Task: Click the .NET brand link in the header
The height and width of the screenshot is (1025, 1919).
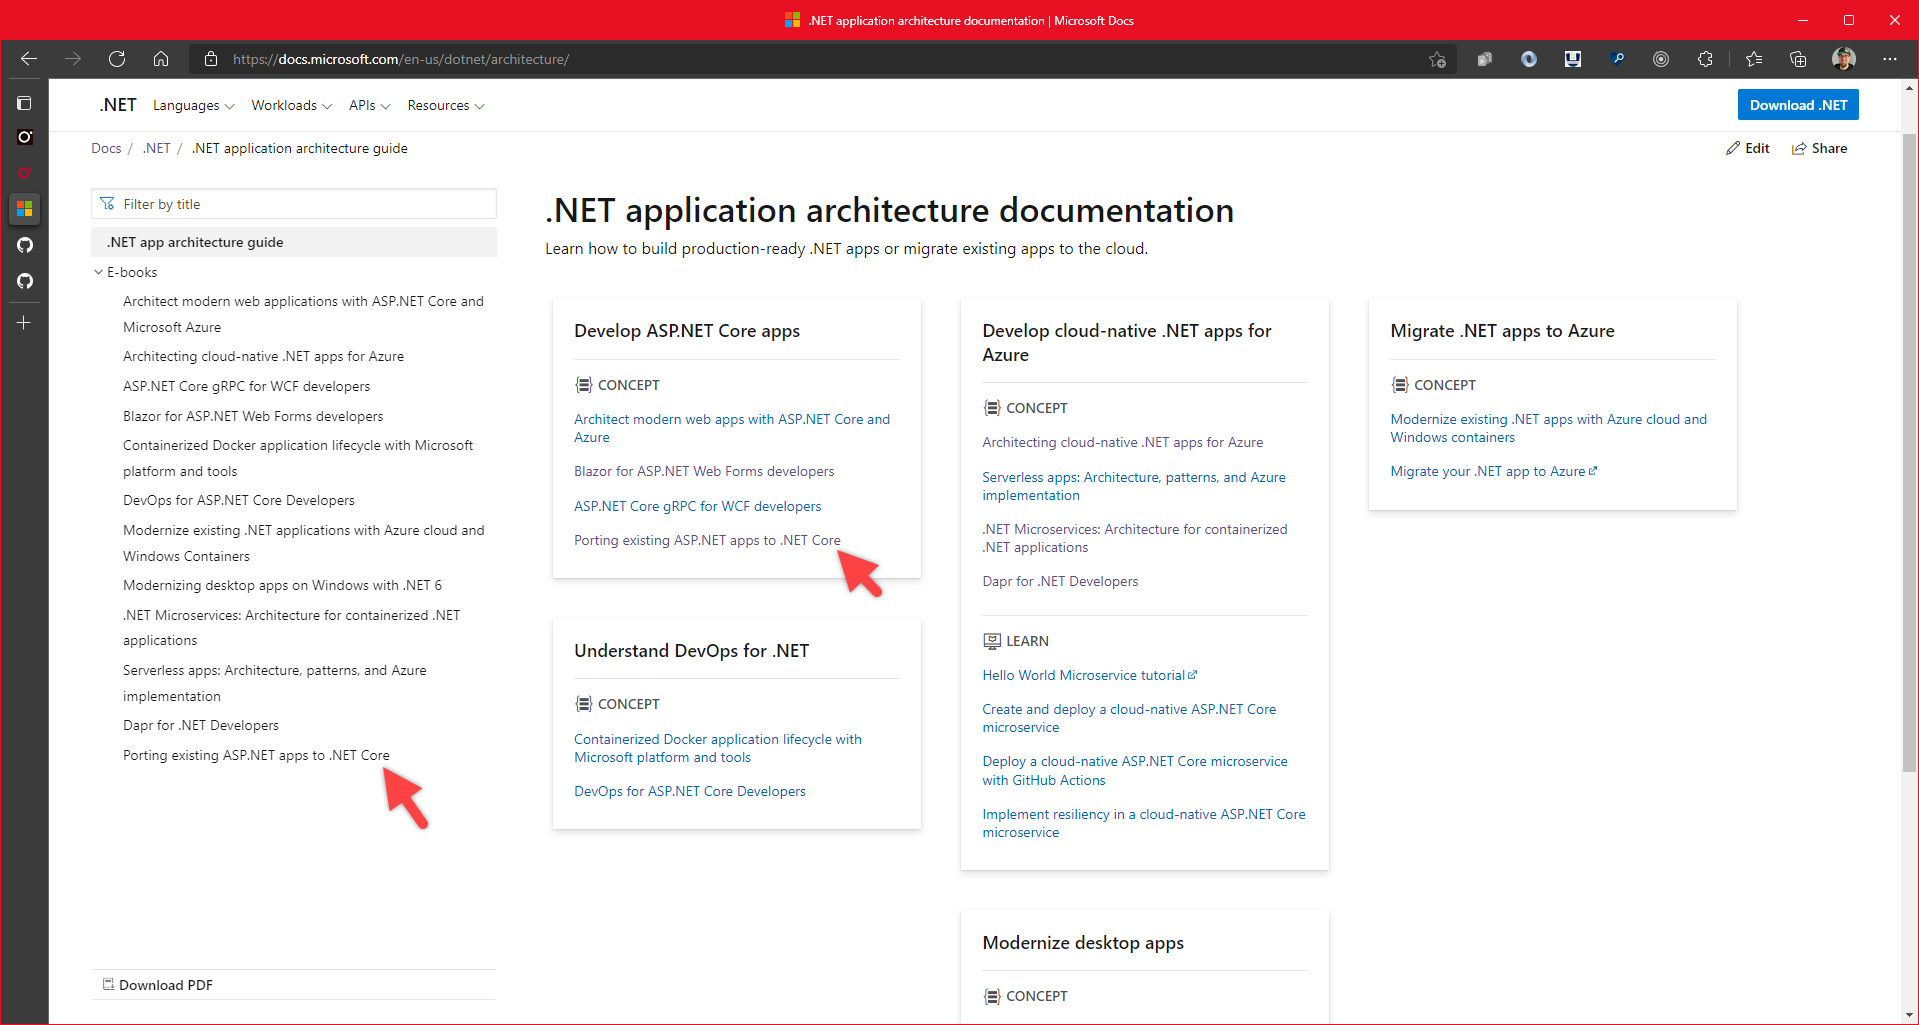Action: [x=118, y=105]
